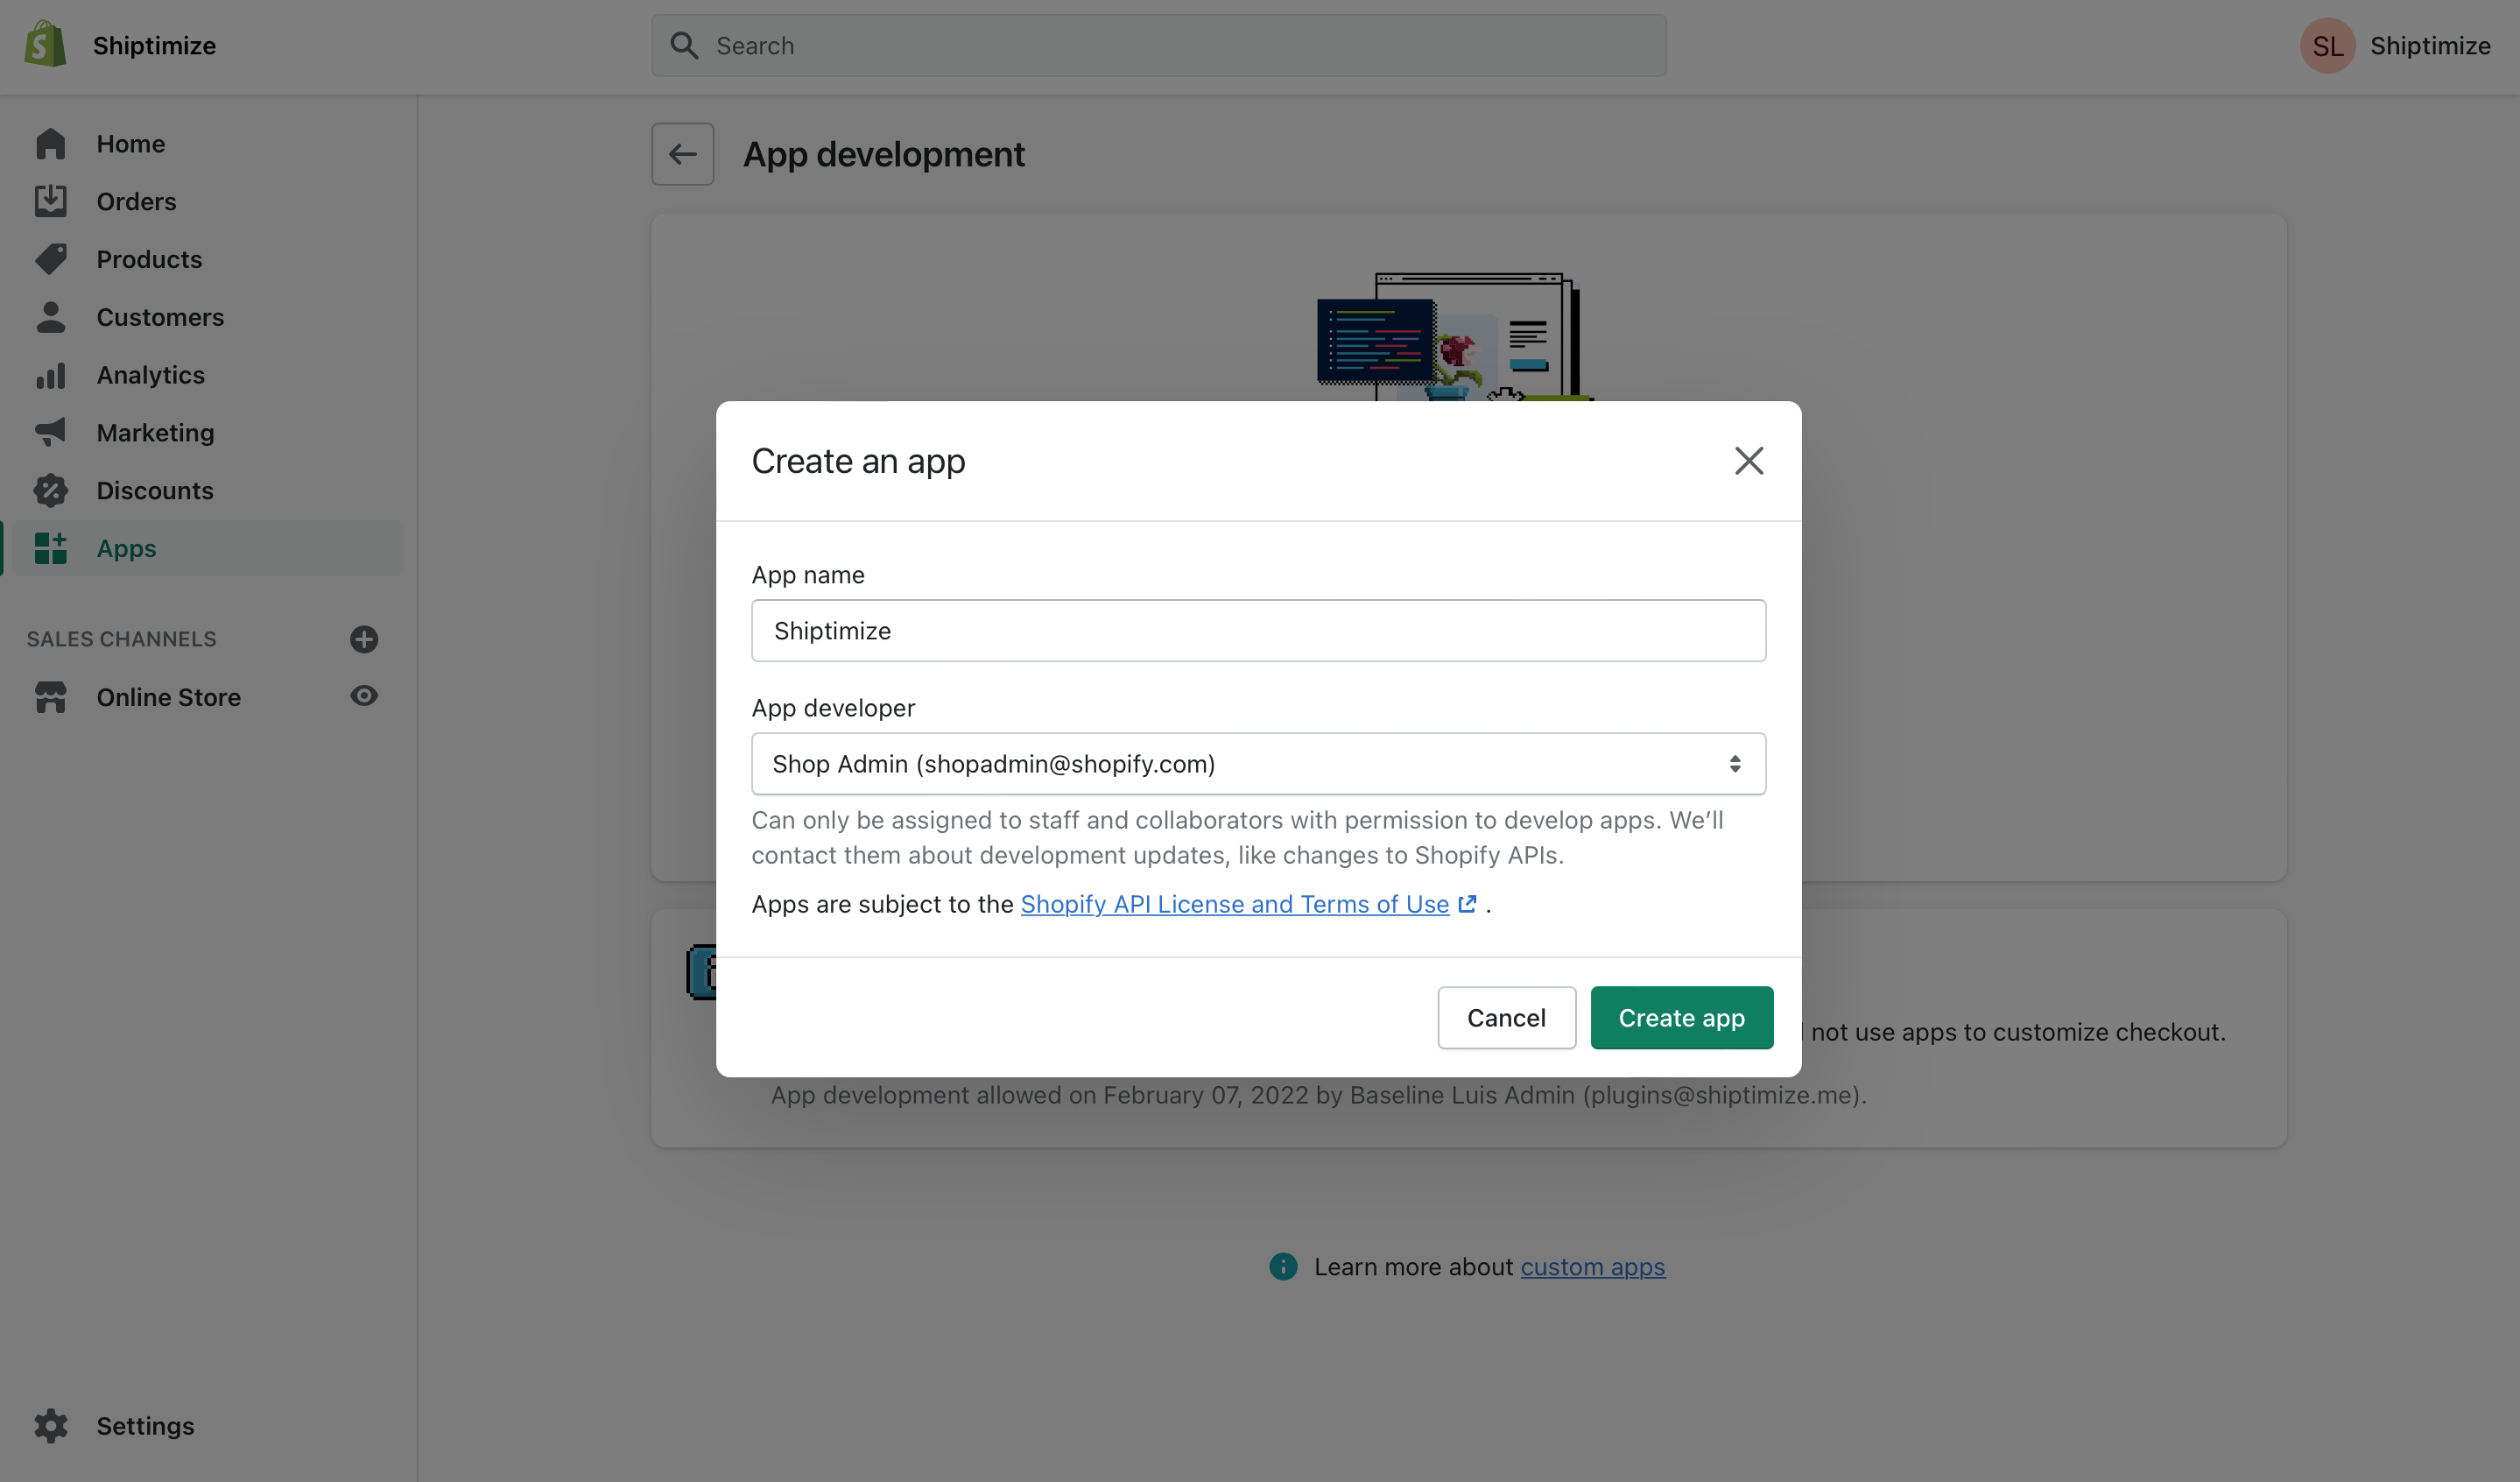
Task: Click the App name label
Action: pos(808,575)
